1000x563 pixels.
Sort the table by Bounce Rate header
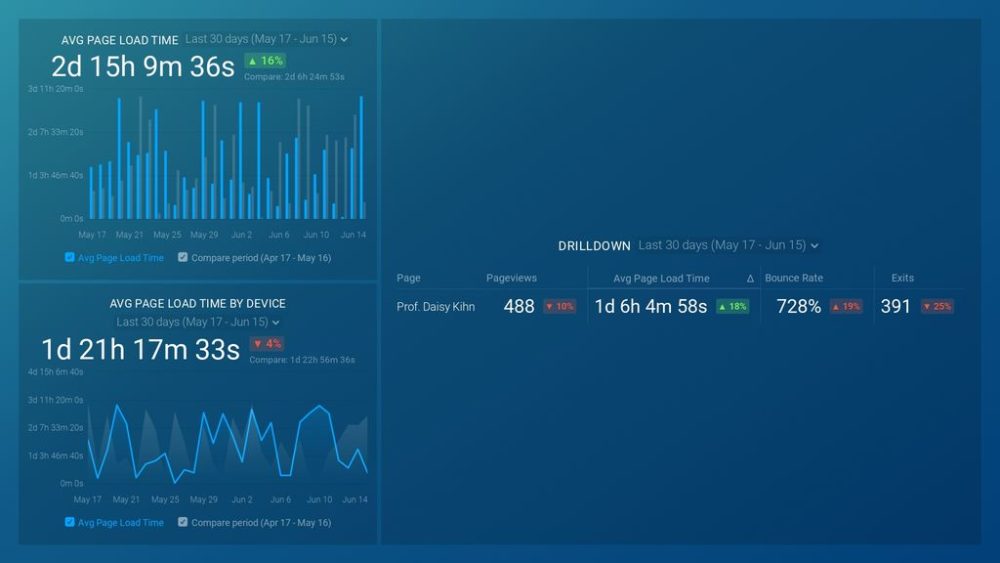pyautogui.click(x=793, y=278)
